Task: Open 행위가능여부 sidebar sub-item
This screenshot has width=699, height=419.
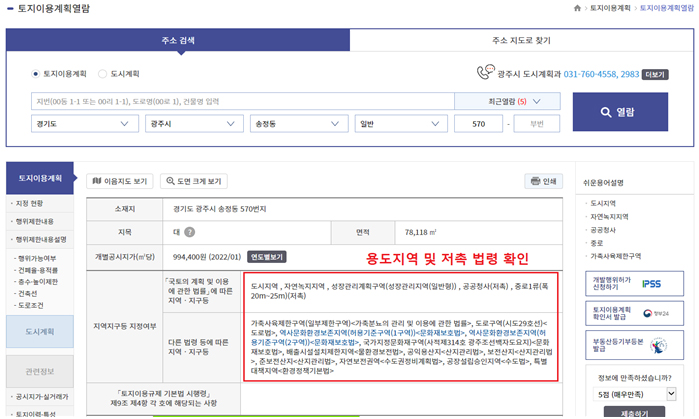Action: tap(37, 259)
